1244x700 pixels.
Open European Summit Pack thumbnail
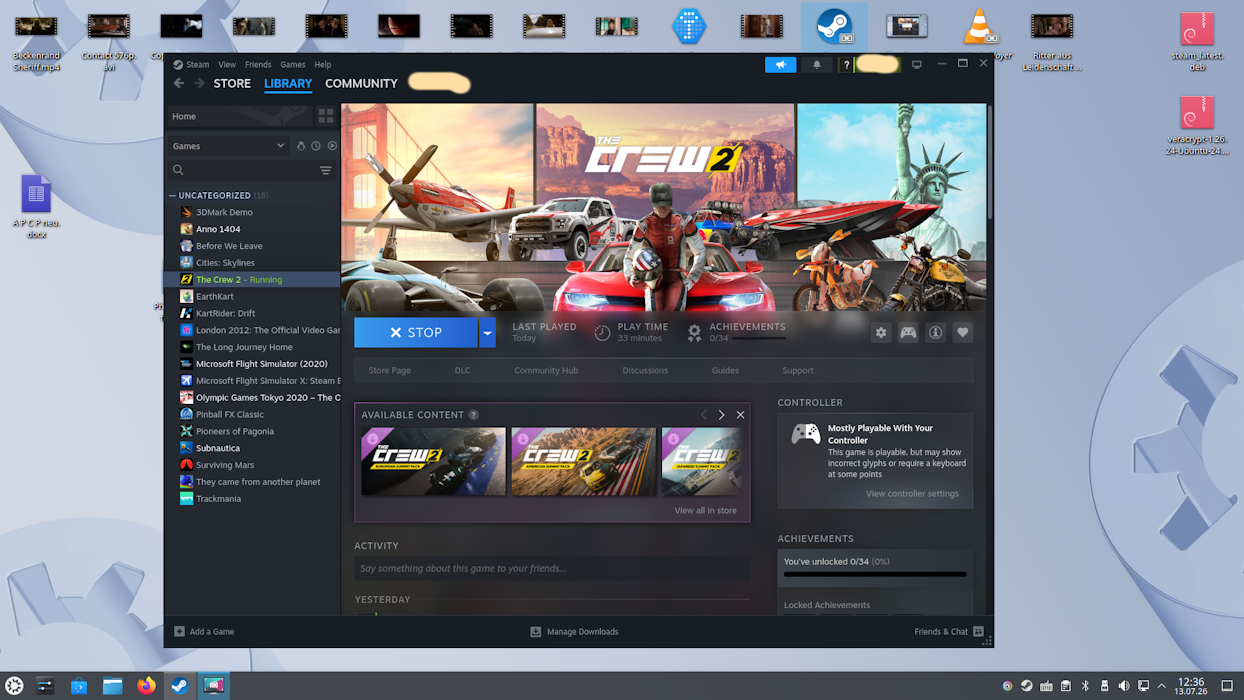click(x=434, y=462)
